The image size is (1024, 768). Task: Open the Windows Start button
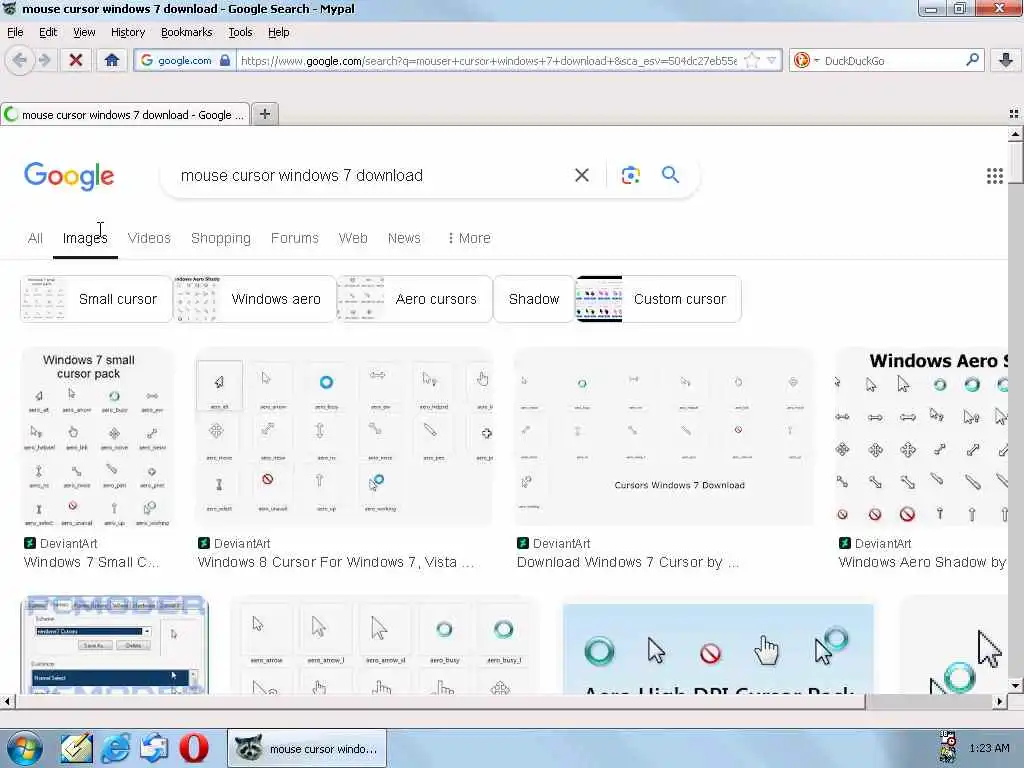click(24, 749)
